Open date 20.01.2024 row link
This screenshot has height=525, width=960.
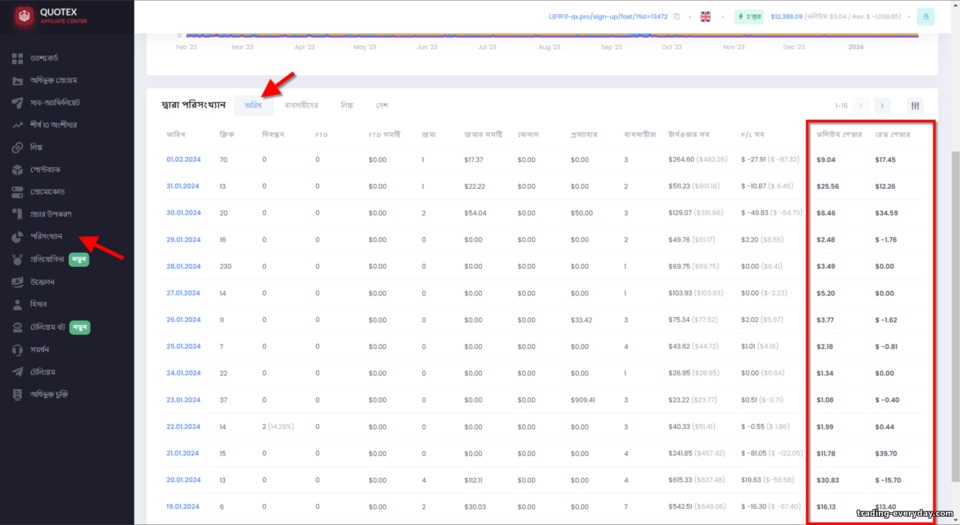click(x=183, y=480)
